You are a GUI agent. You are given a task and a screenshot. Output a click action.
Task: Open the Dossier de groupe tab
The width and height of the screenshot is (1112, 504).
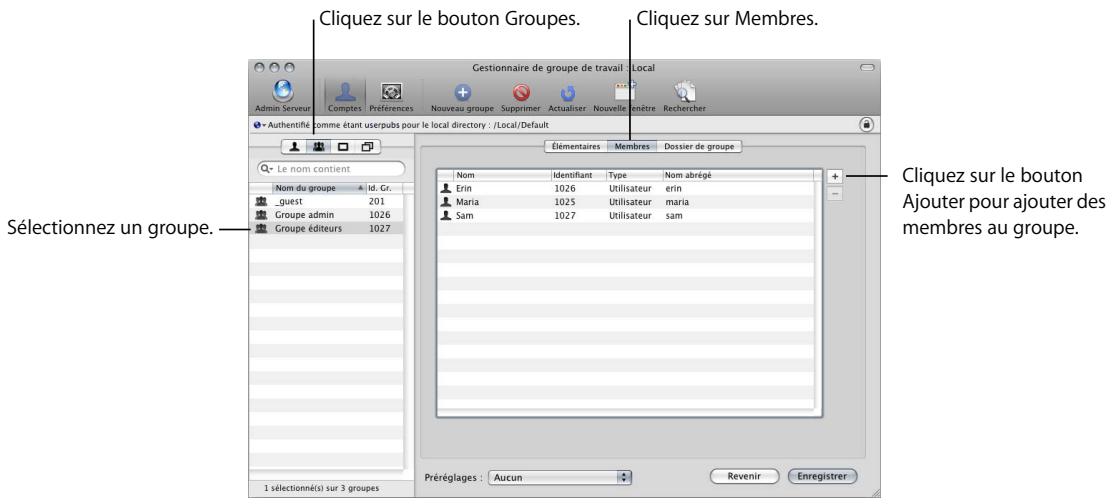point(699,147)
